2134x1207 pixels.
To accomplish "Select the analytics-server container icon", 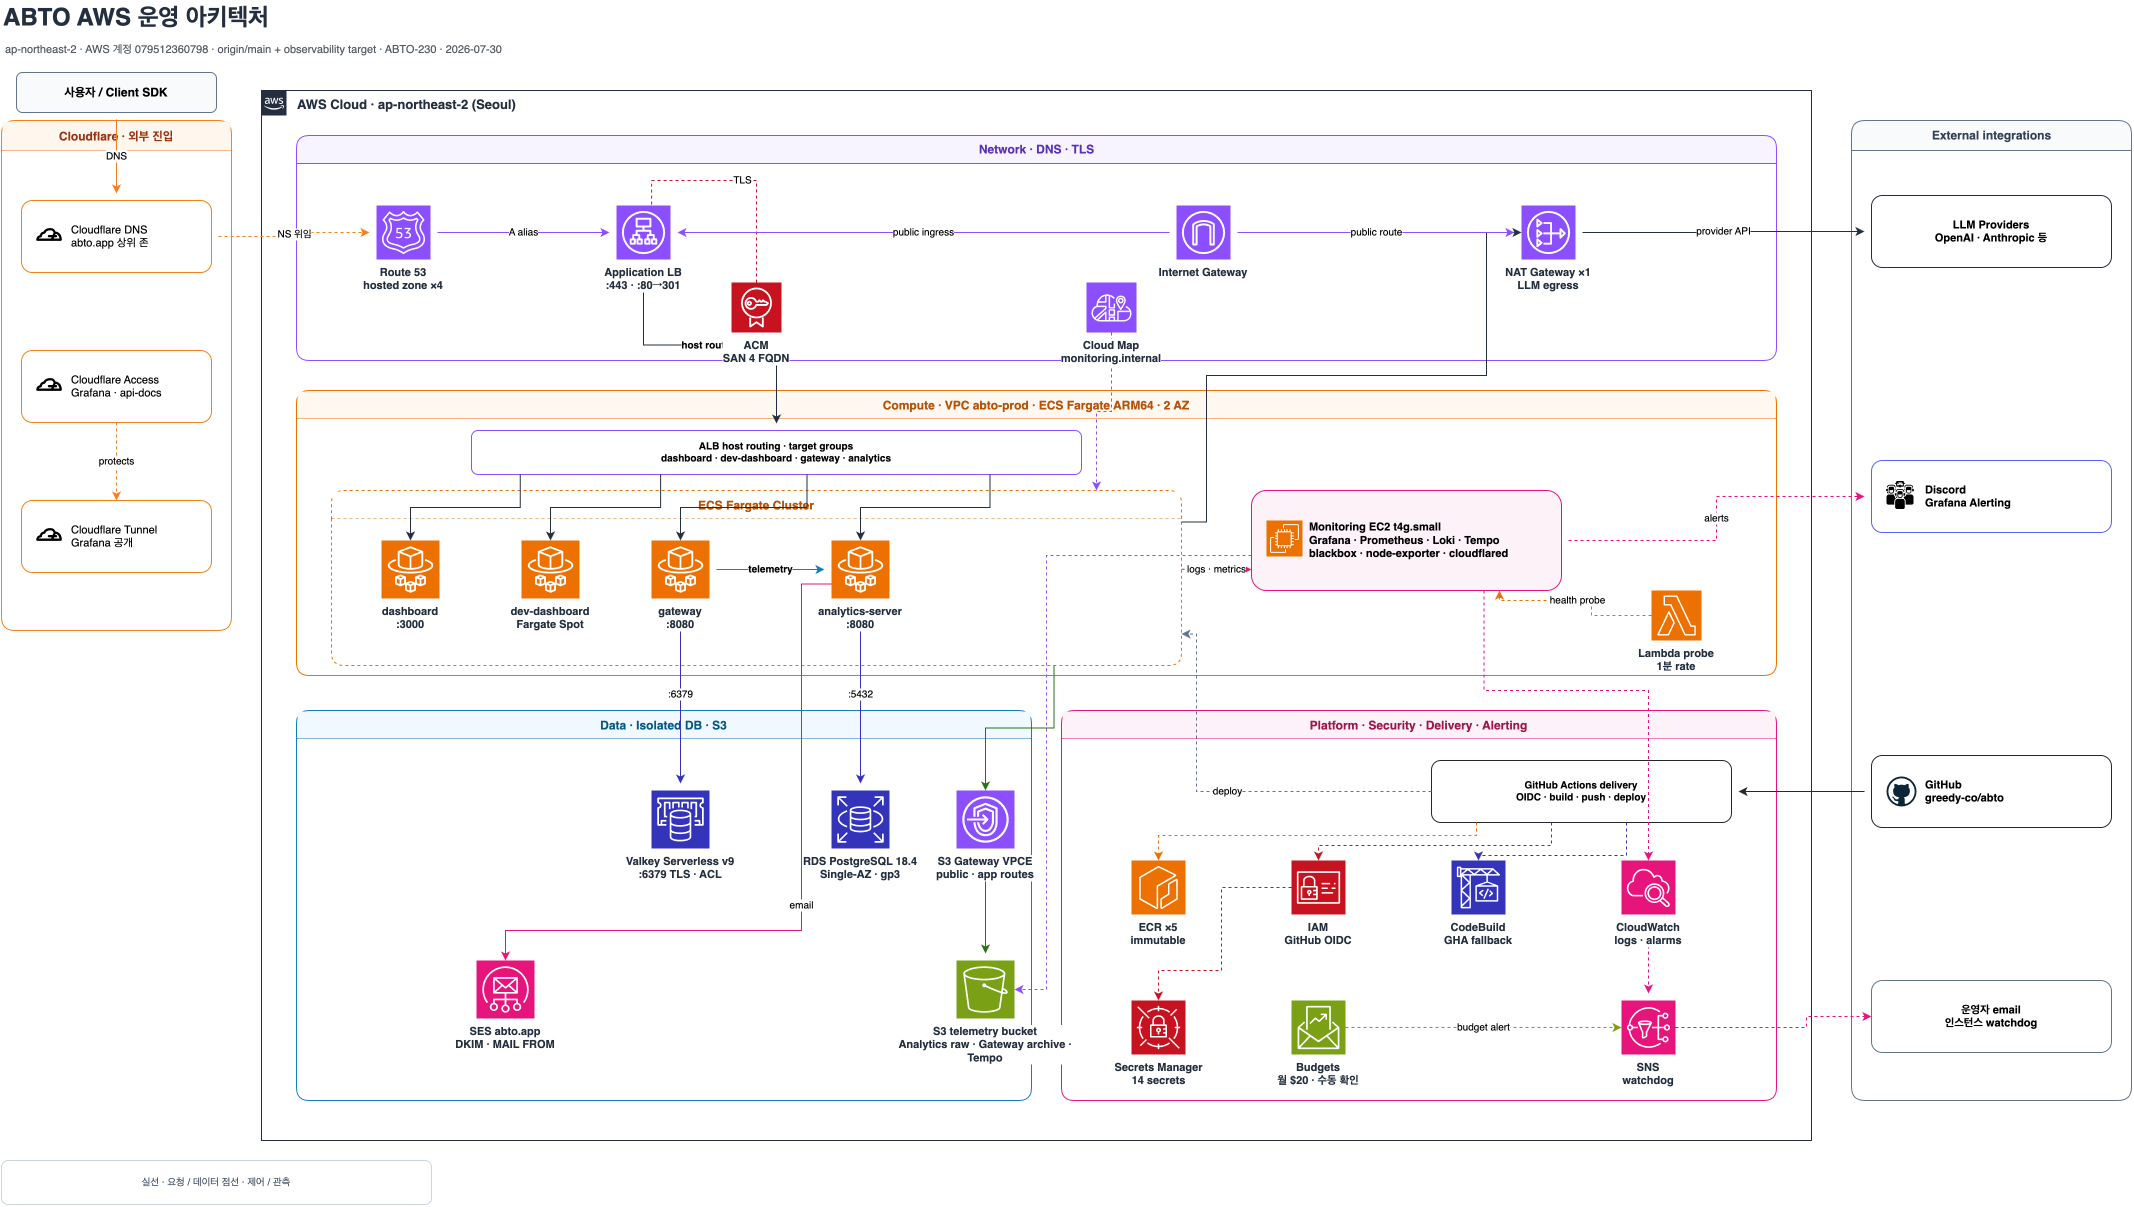I will (860, 570).
